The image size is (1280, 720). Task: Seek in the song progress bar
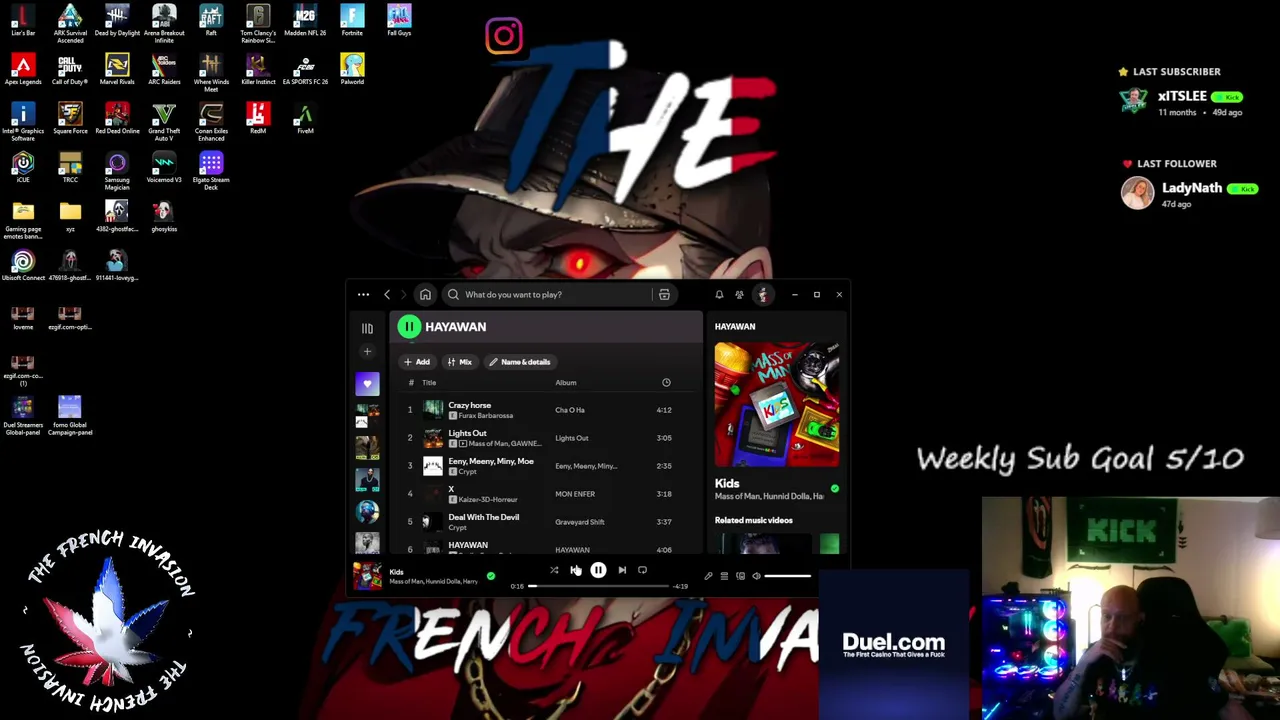pyautogui.click(x=598, y=586)
